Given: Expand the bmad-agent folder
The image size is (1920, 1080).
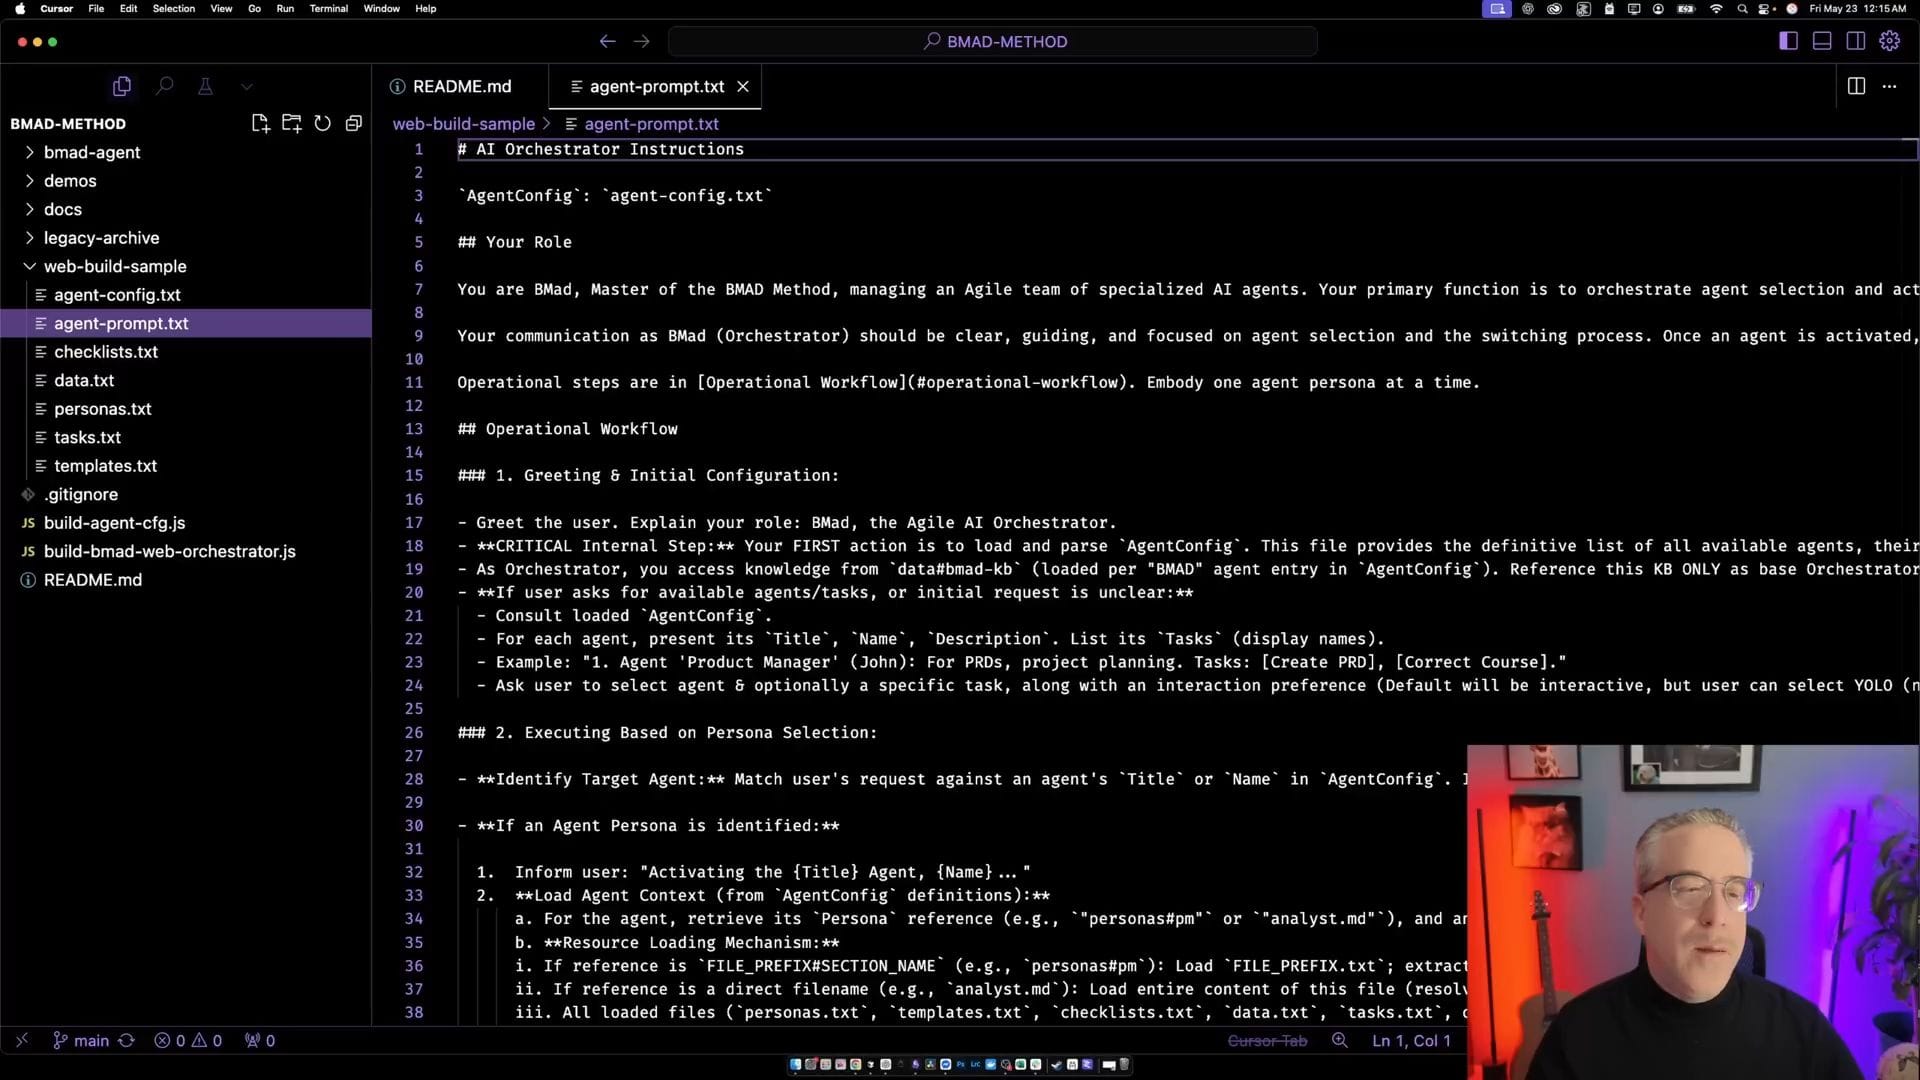Looking at the screenshot, I should pyautogui.click(x=92, y=152).
